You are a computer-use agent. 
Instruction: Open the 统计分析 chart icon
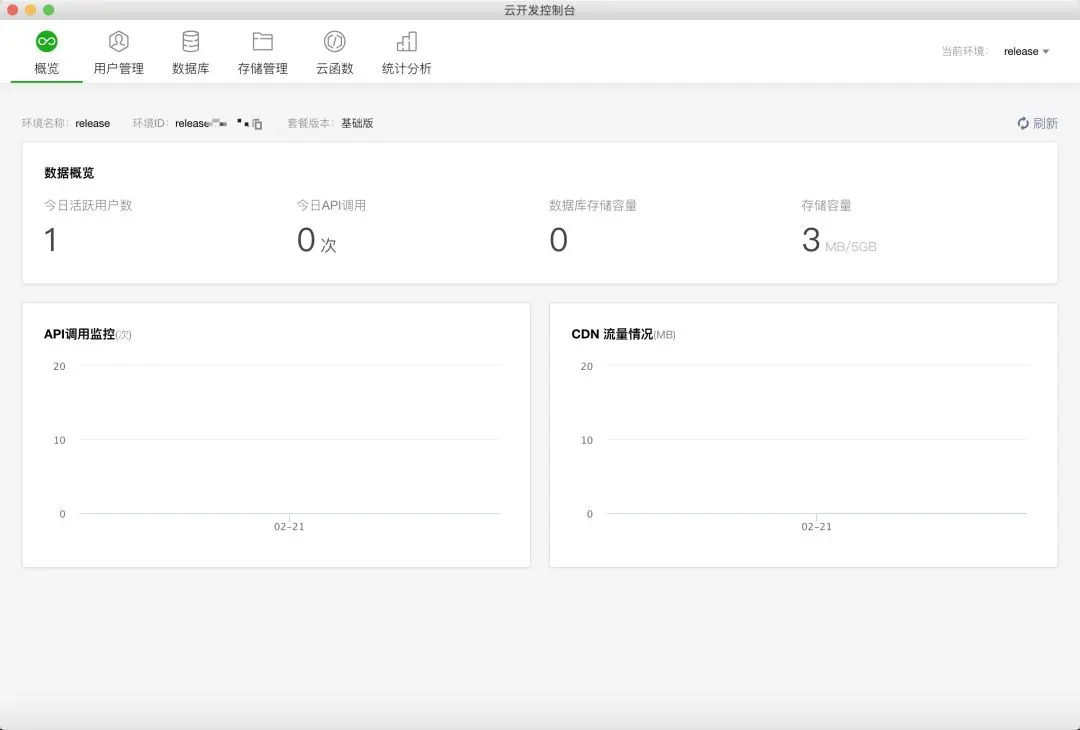(x=406, y=41)
